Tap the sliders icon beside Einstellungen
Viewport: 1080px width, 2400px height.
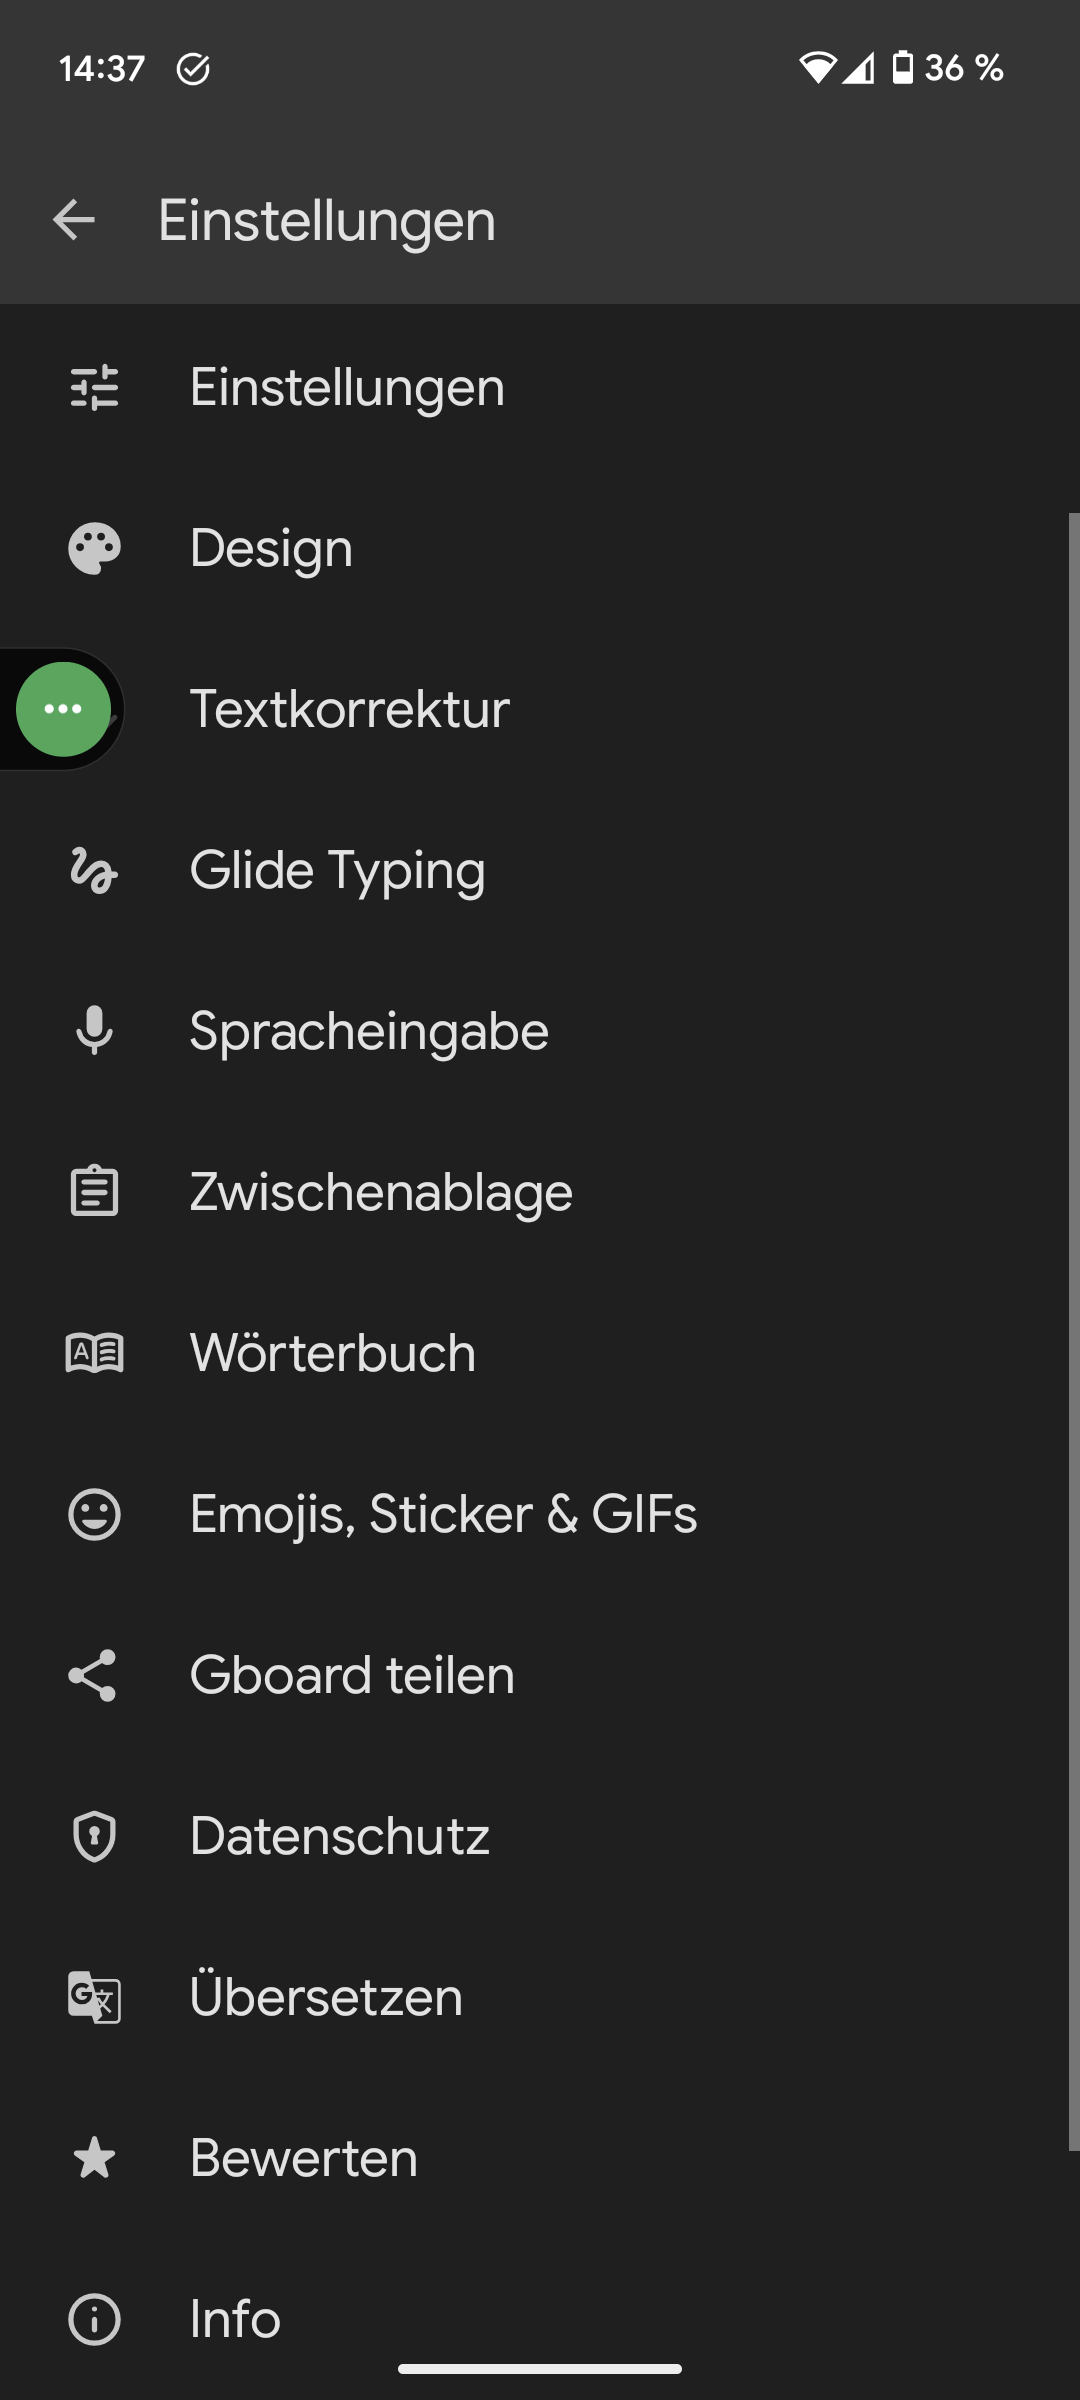94,388
